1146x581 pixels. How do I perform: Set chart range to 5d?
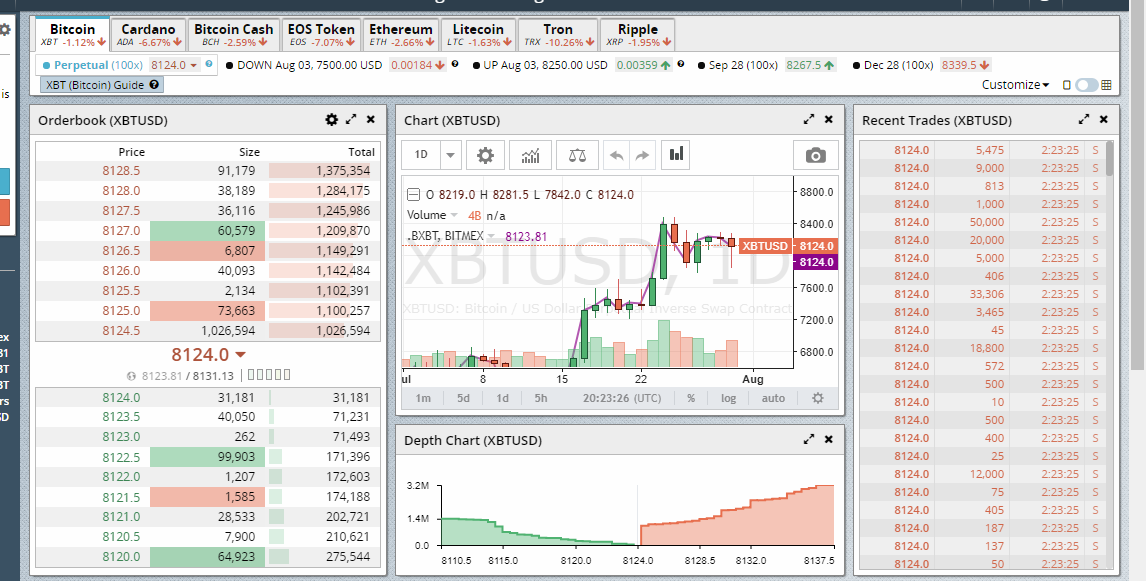point(463,398)
